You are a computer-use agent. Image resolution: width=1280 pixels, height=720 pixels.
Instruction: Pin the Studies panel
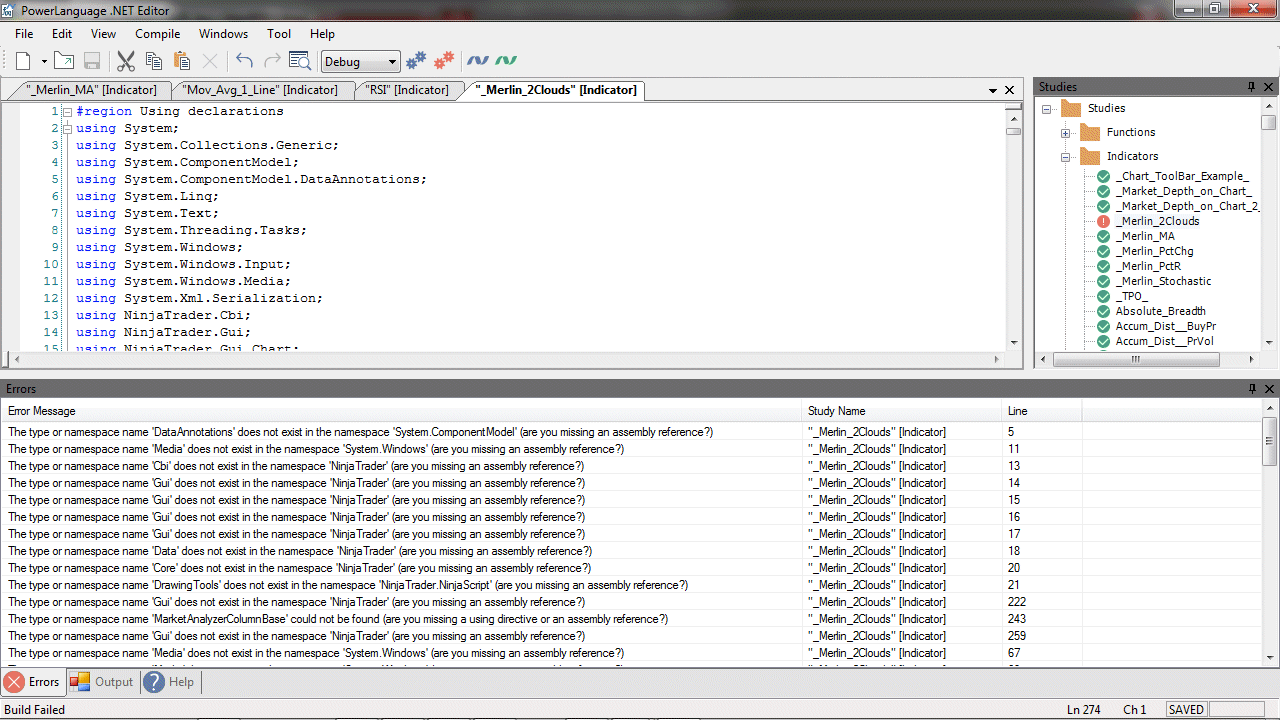1251,87
